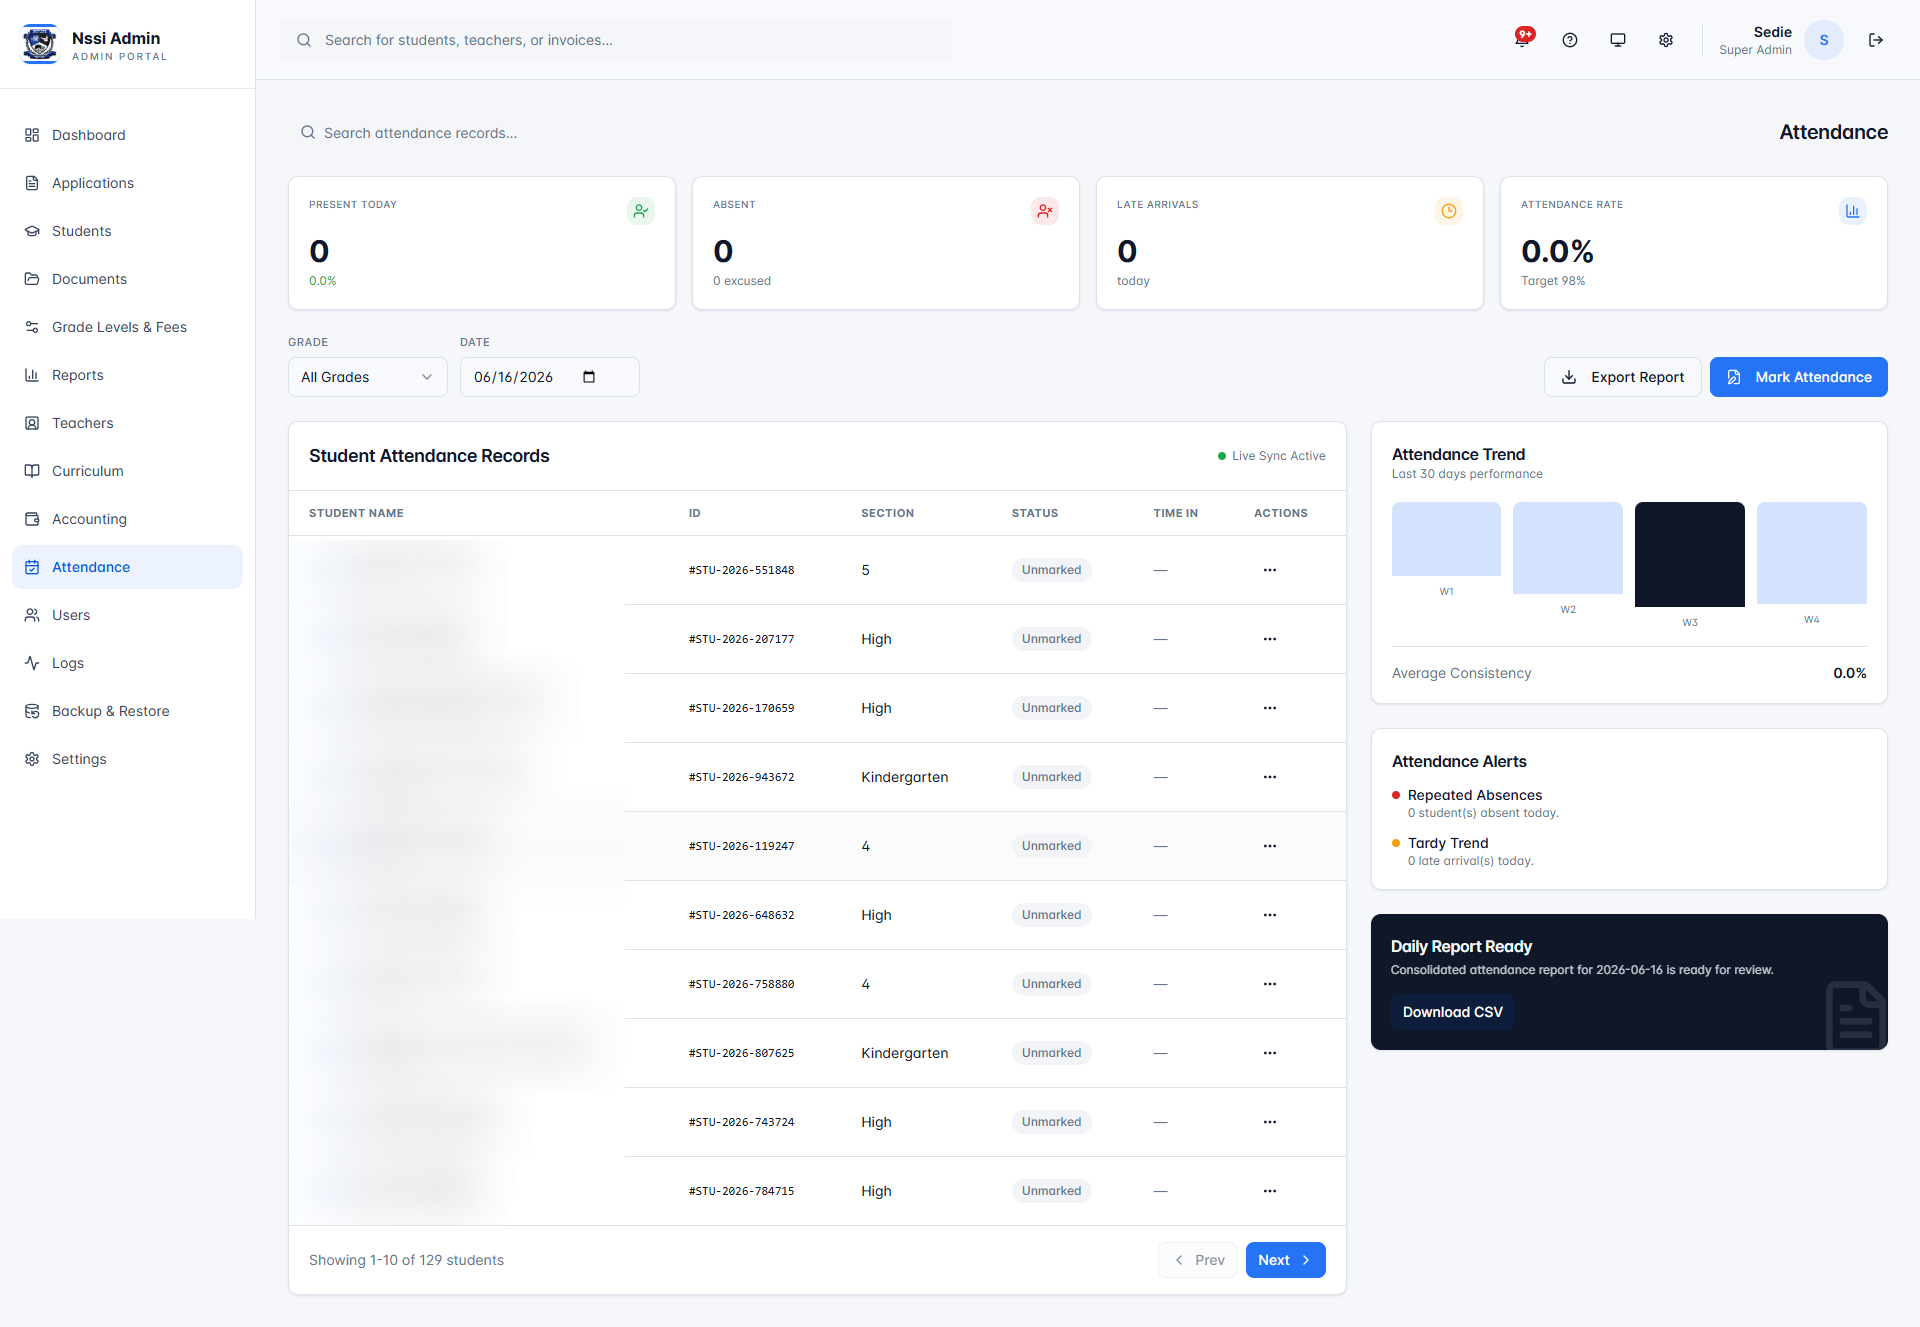Open actions menu for #STU-2026-119247
Image resolution: width=1920 pixels, height=1327 pixels.
click(1270, 846)
